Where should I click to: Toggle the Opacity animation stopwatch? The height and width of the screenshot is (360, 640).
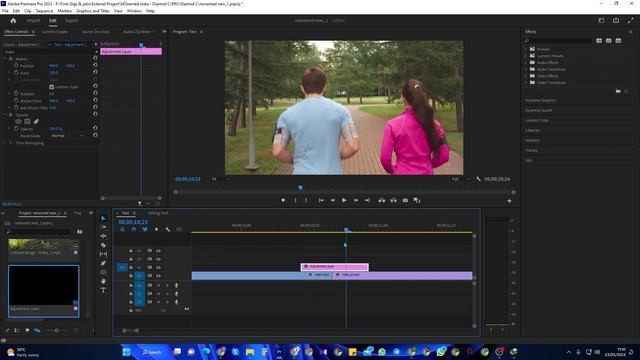(x=16, y=129)
